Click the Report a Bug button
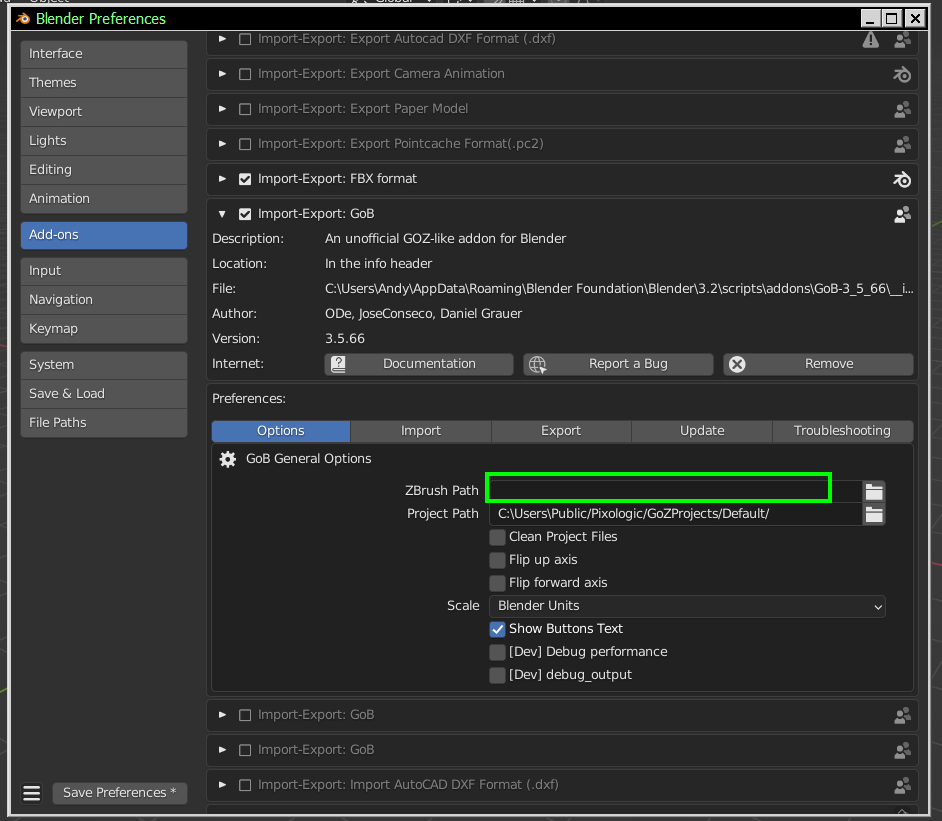 click(x=618, y=364)
